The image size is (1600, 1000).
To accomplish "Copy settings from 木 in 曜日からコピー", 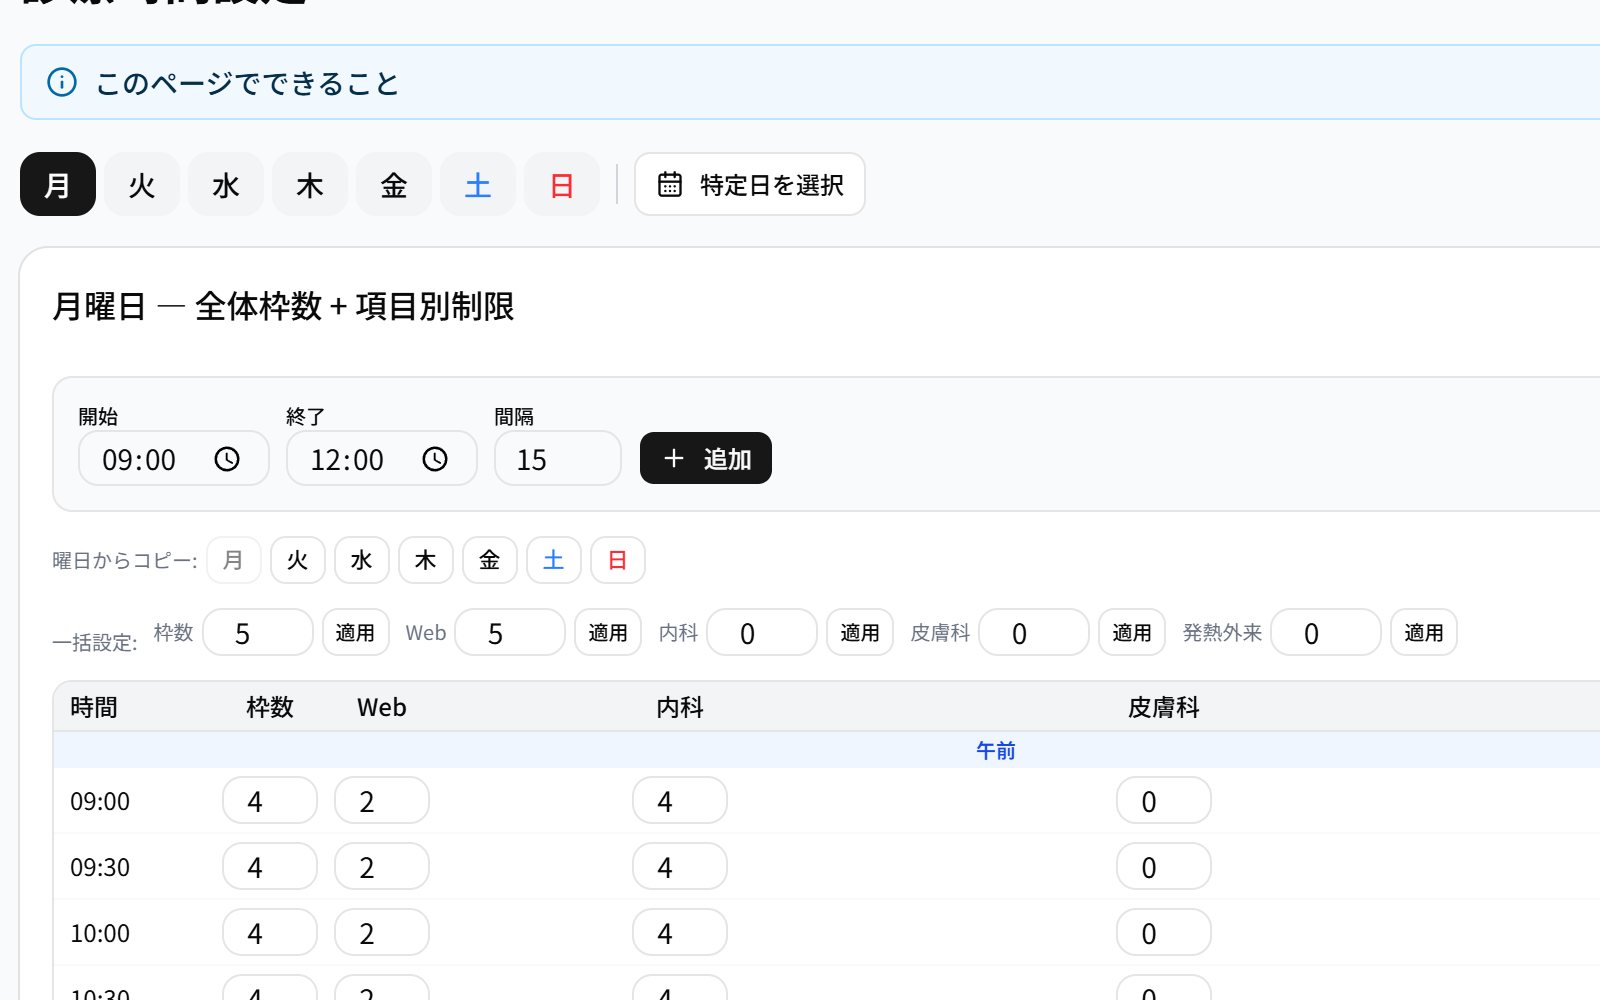I will 426,560.
